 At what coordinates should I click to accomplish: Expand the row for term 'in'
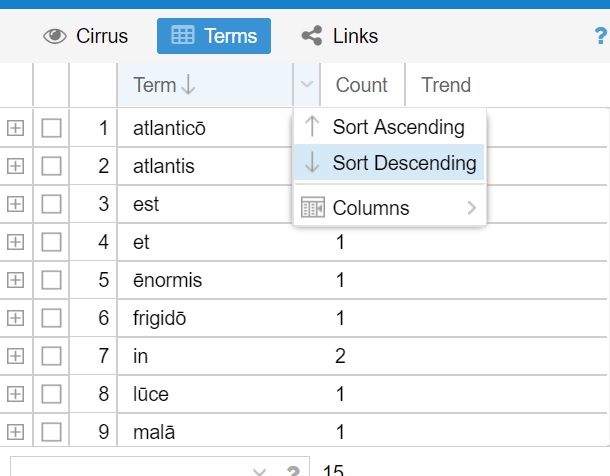(x=15, y=356)
